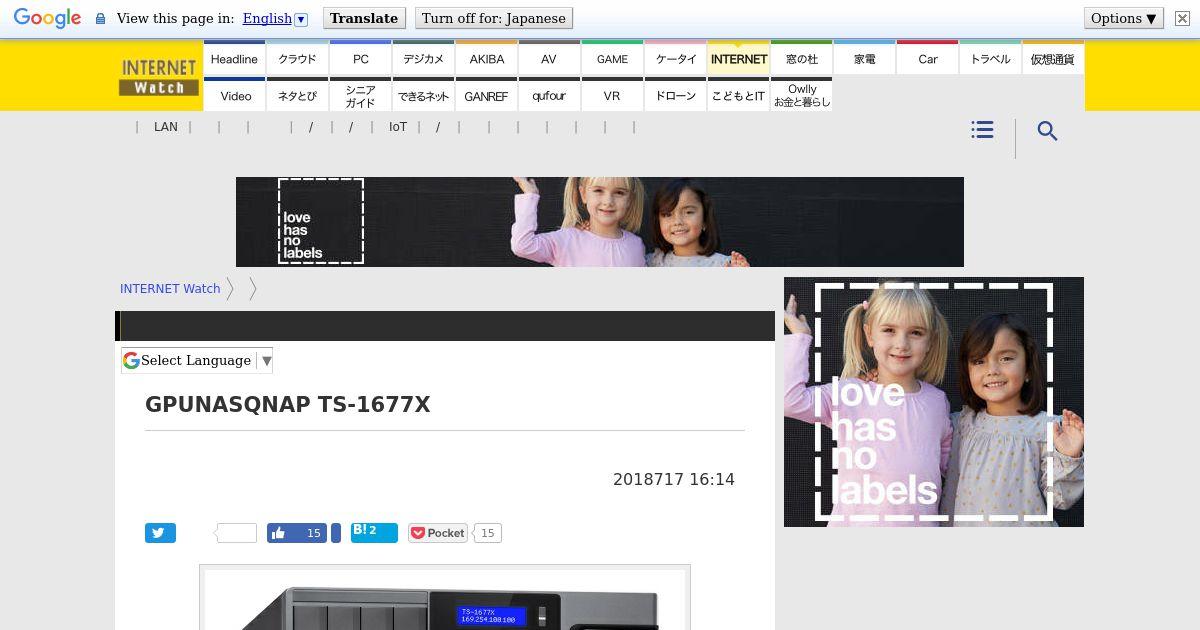This screenshot has width=1200, height=630.
Task: Open the 窓の杜 tab
Action: tap(801, 59)
